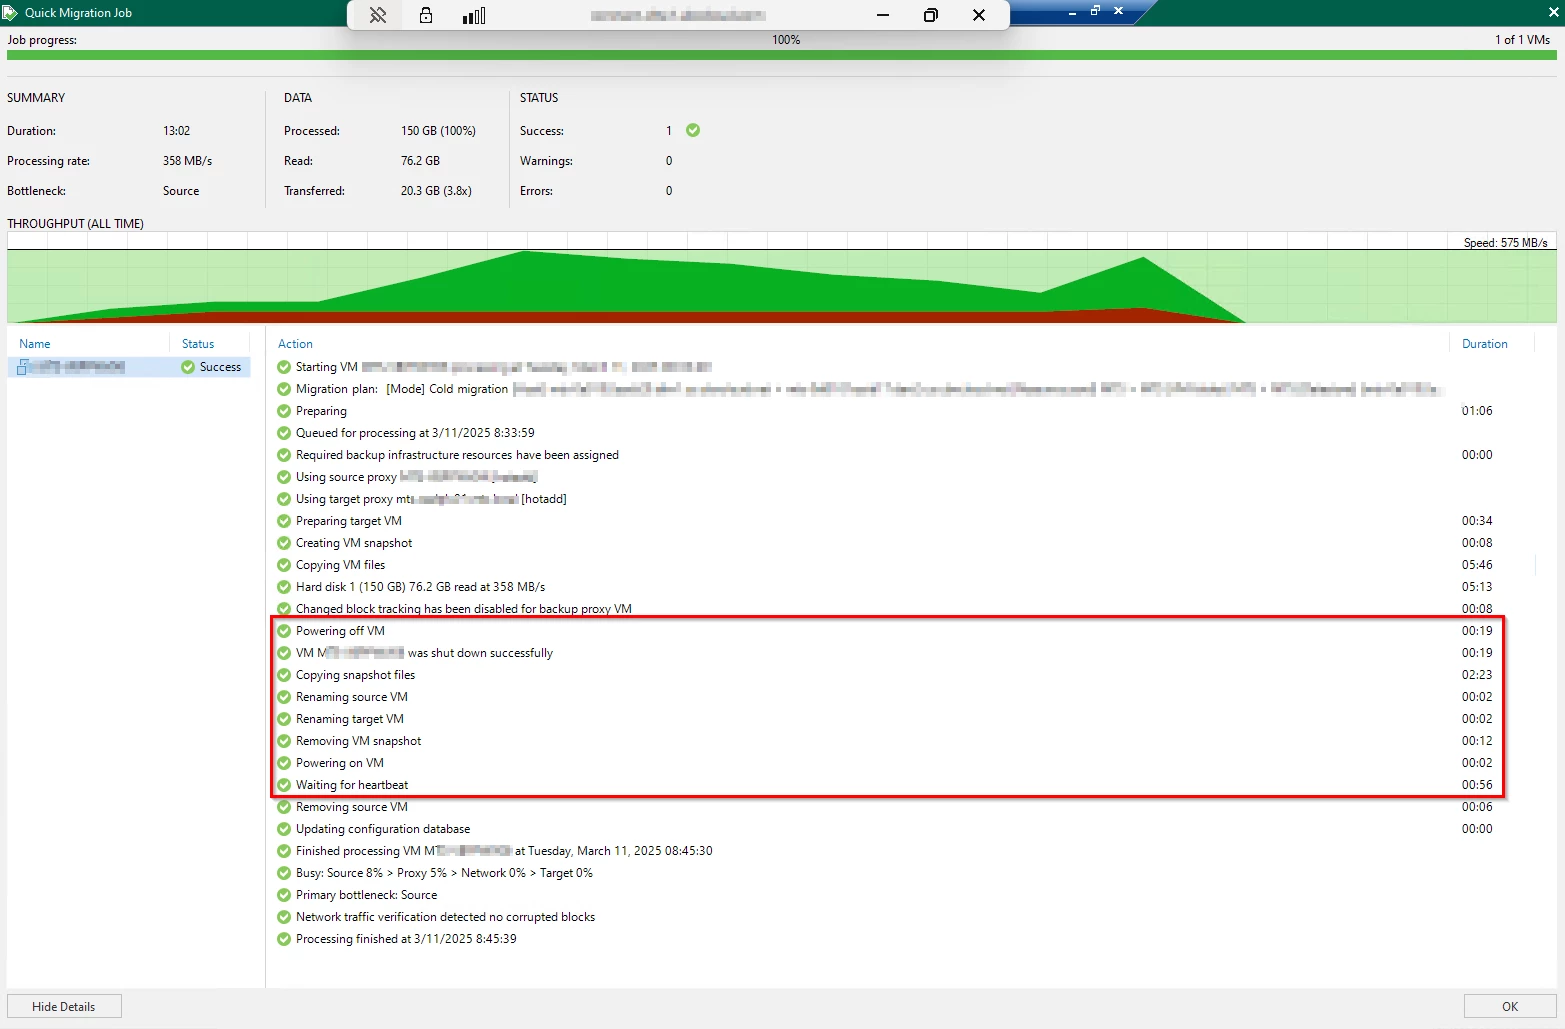Viewport: 1565px width, 1029px height.
Task: Click the "358 MB/s" processing rate value
Action: click(187, 161)
